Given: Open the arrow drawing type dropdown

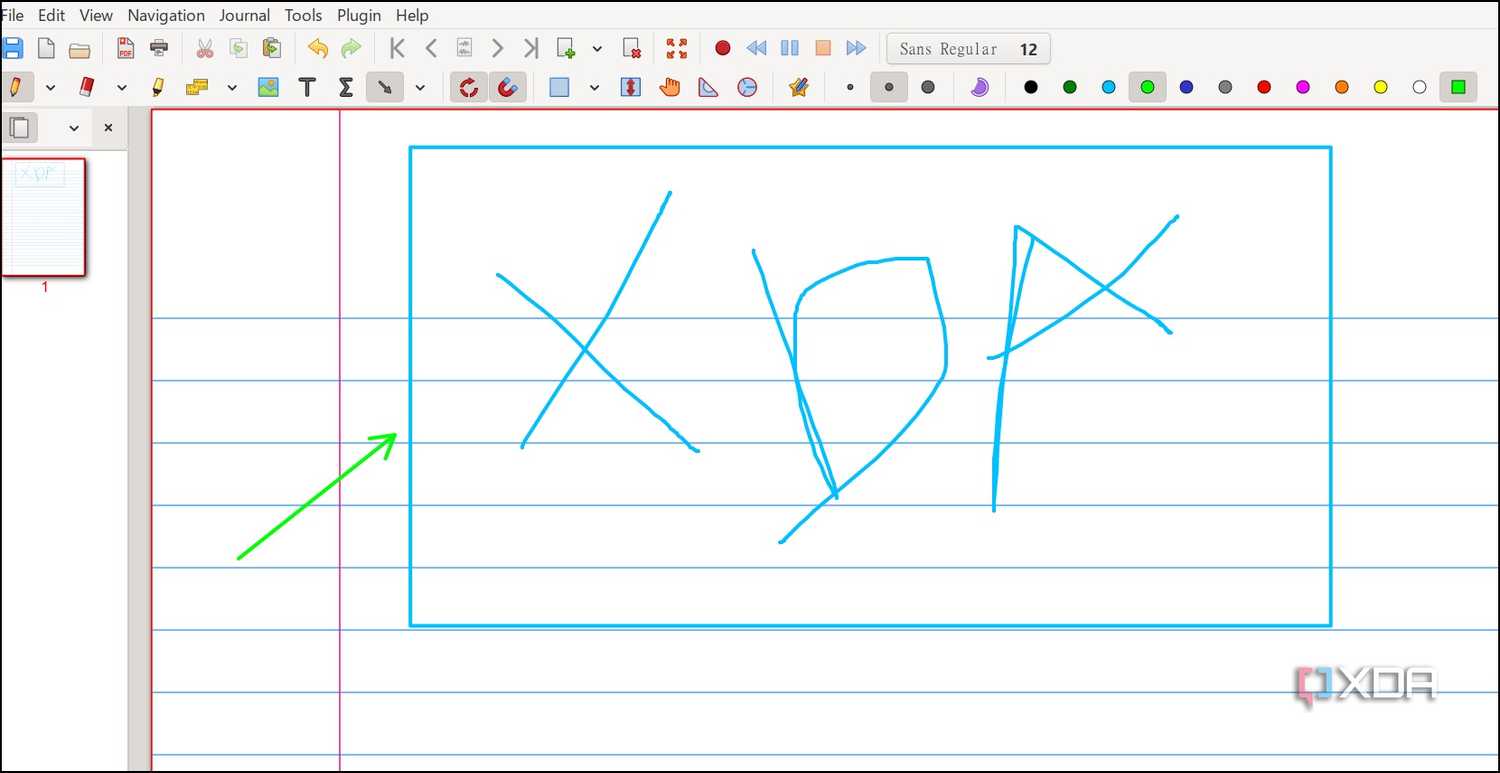Looking at the screenshot, I should 420,87.
